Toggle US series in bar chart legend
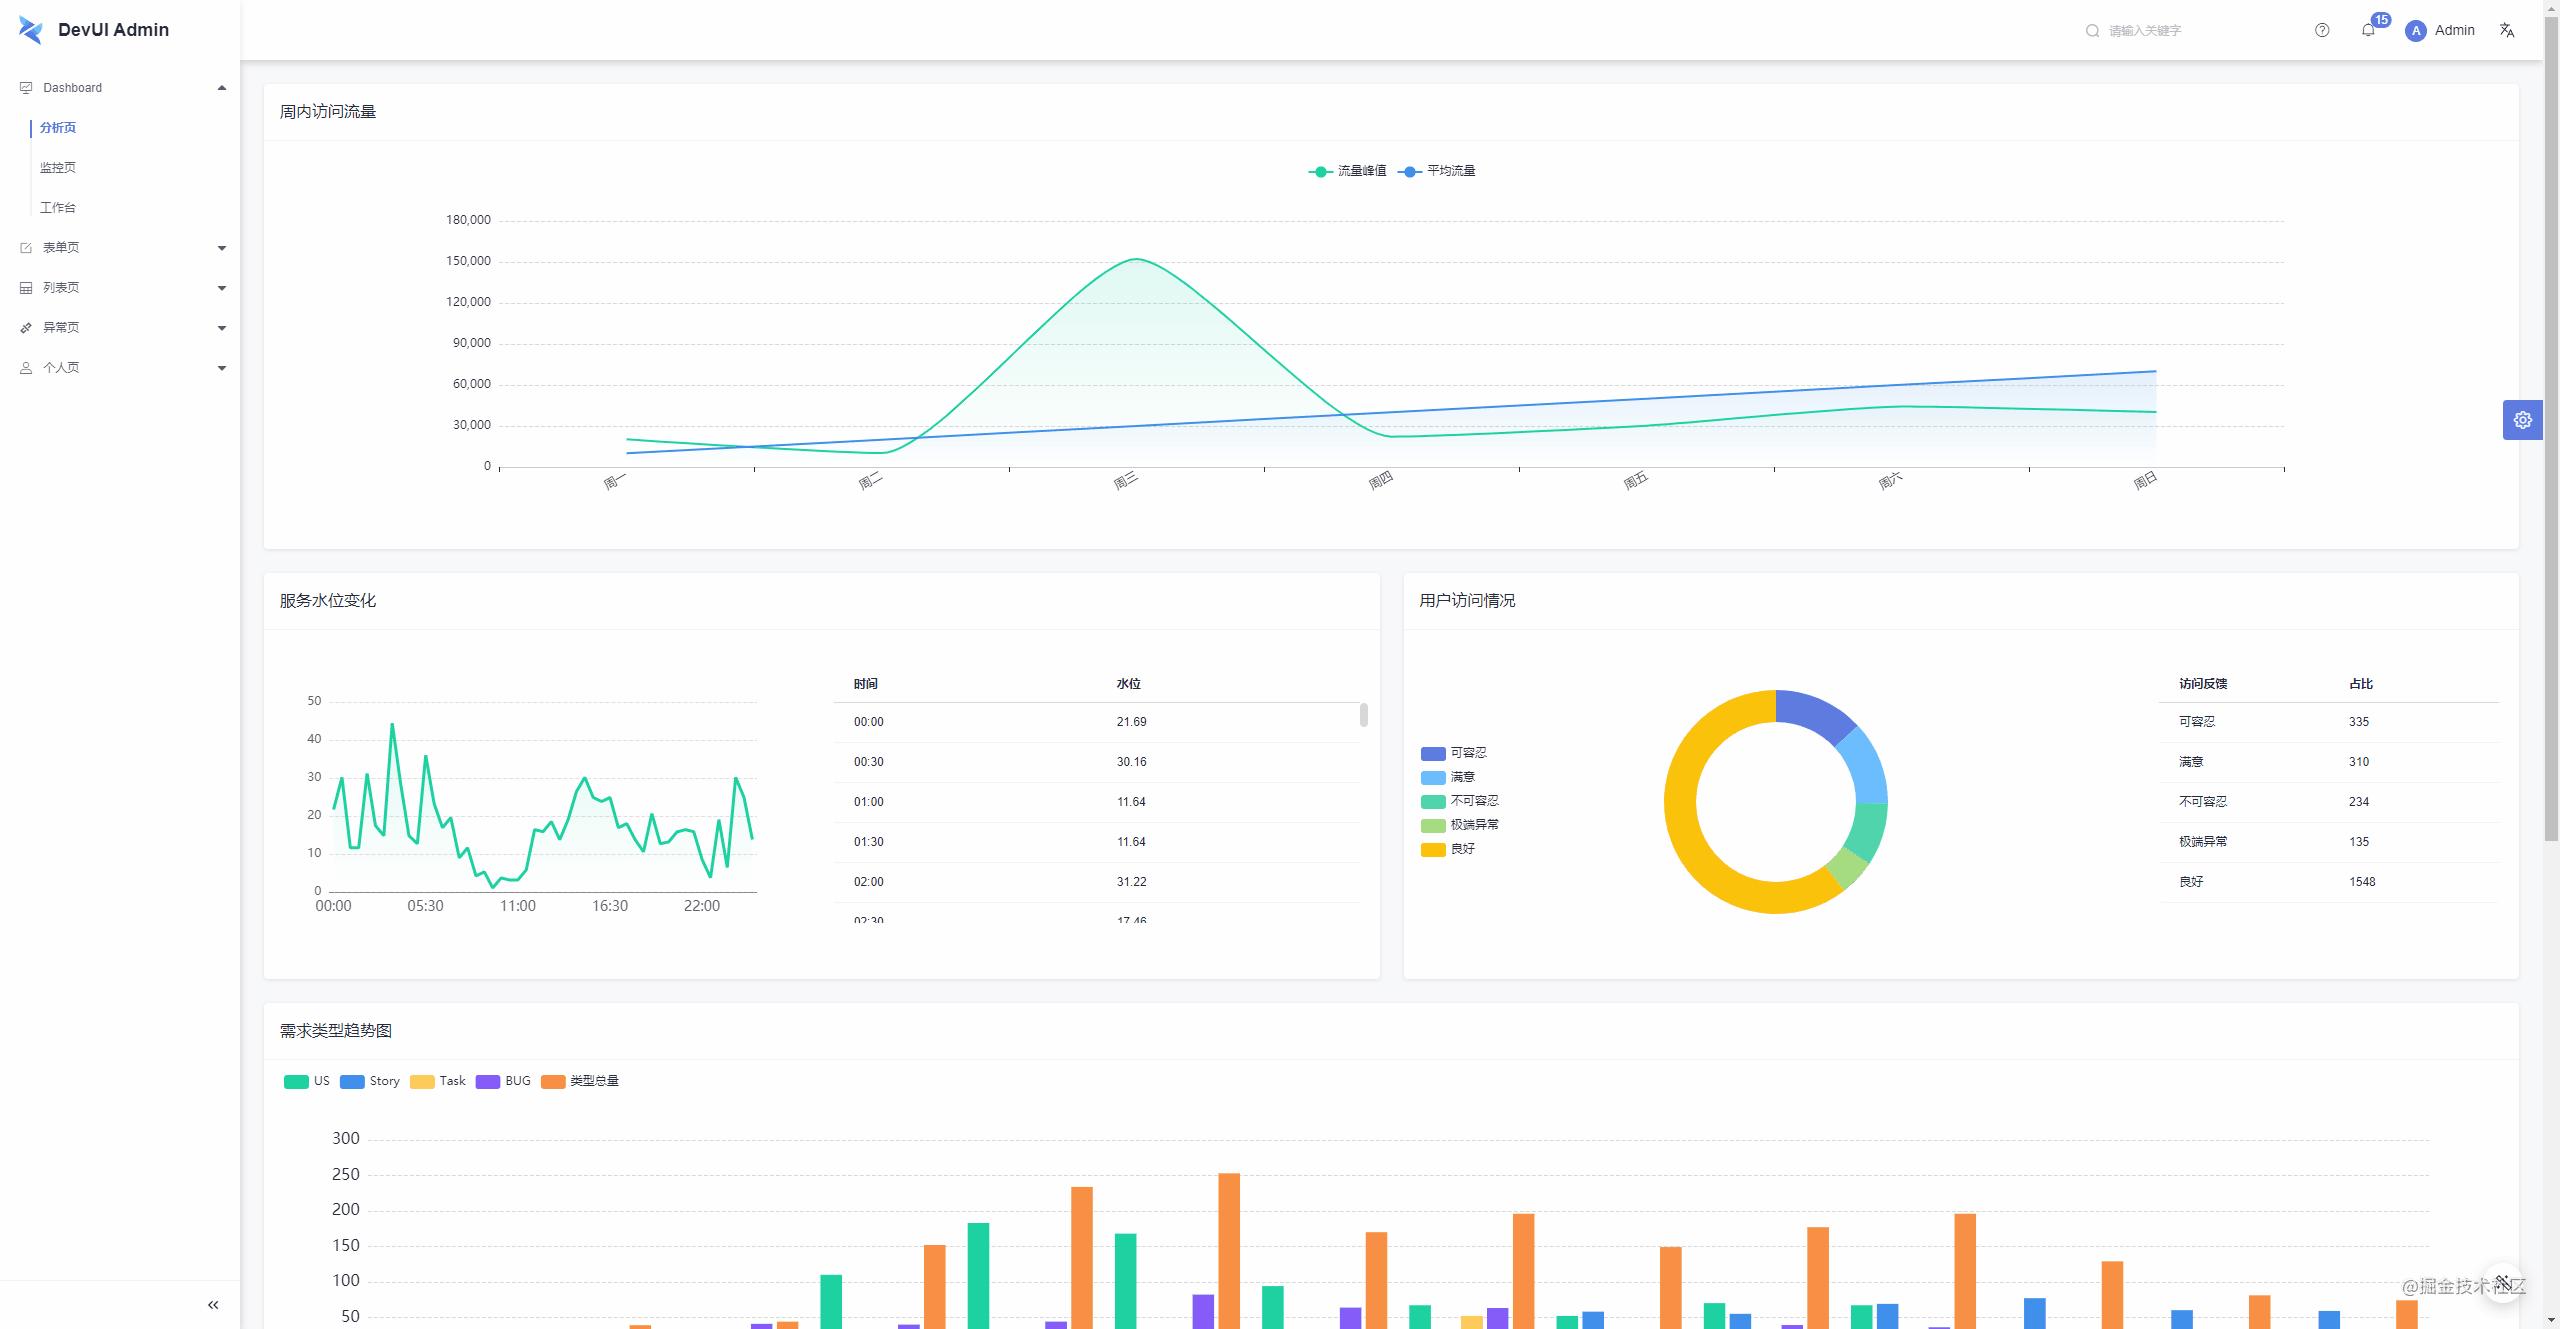The width and height of the screenshot is (2560, 1329). coord(307,1081)
